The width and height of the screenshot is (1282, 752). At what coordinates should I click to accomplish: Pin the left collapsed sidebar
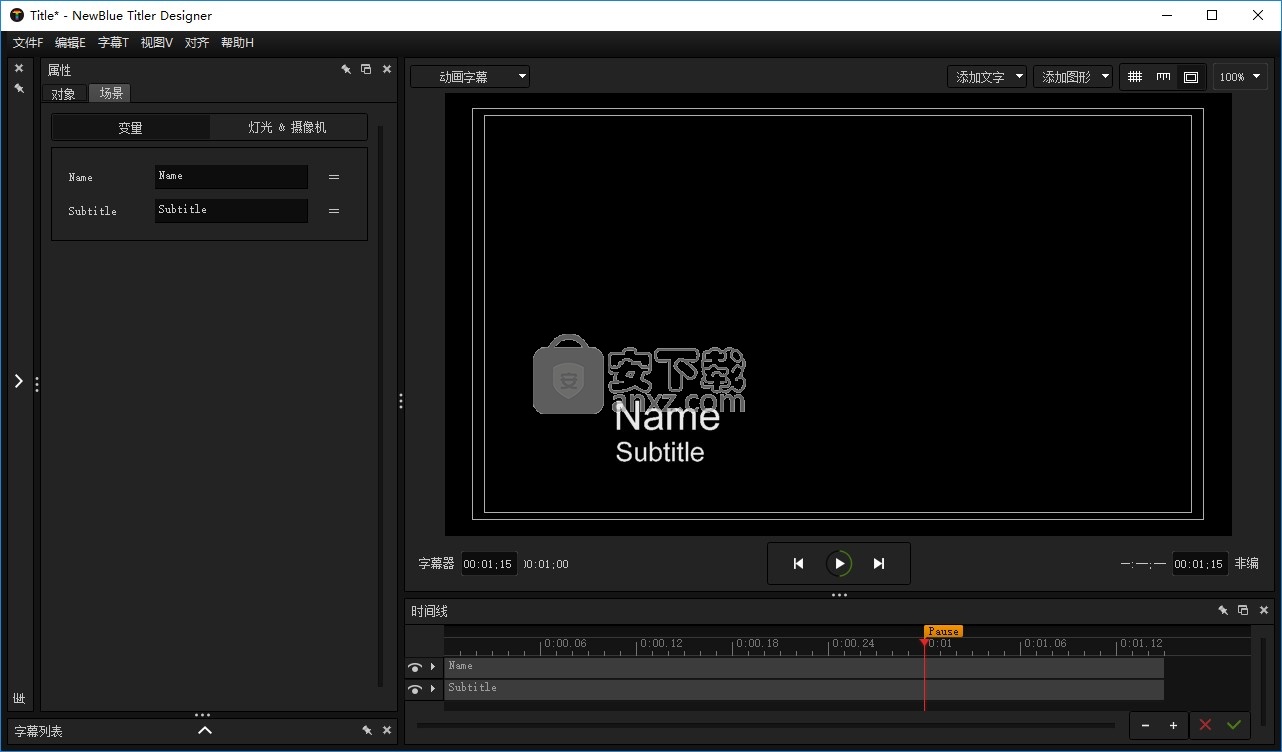coord(19,88)
